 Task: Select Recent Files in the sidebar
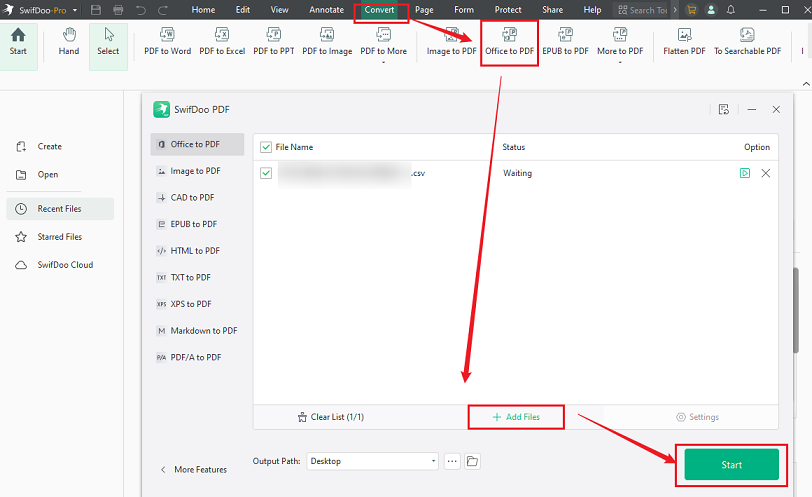click(60, 209)
